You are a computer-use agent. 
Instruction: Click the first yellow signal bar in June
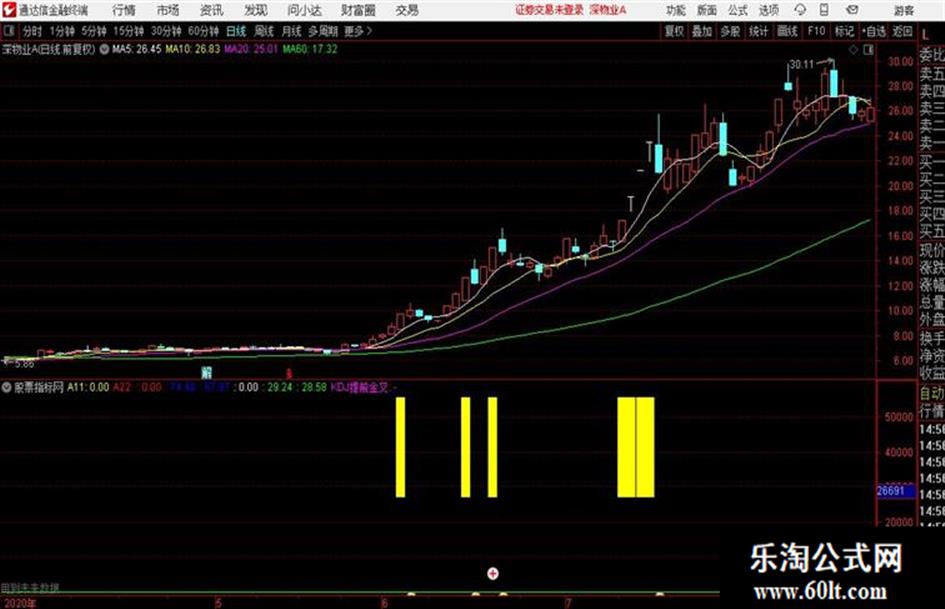(400, 447)
